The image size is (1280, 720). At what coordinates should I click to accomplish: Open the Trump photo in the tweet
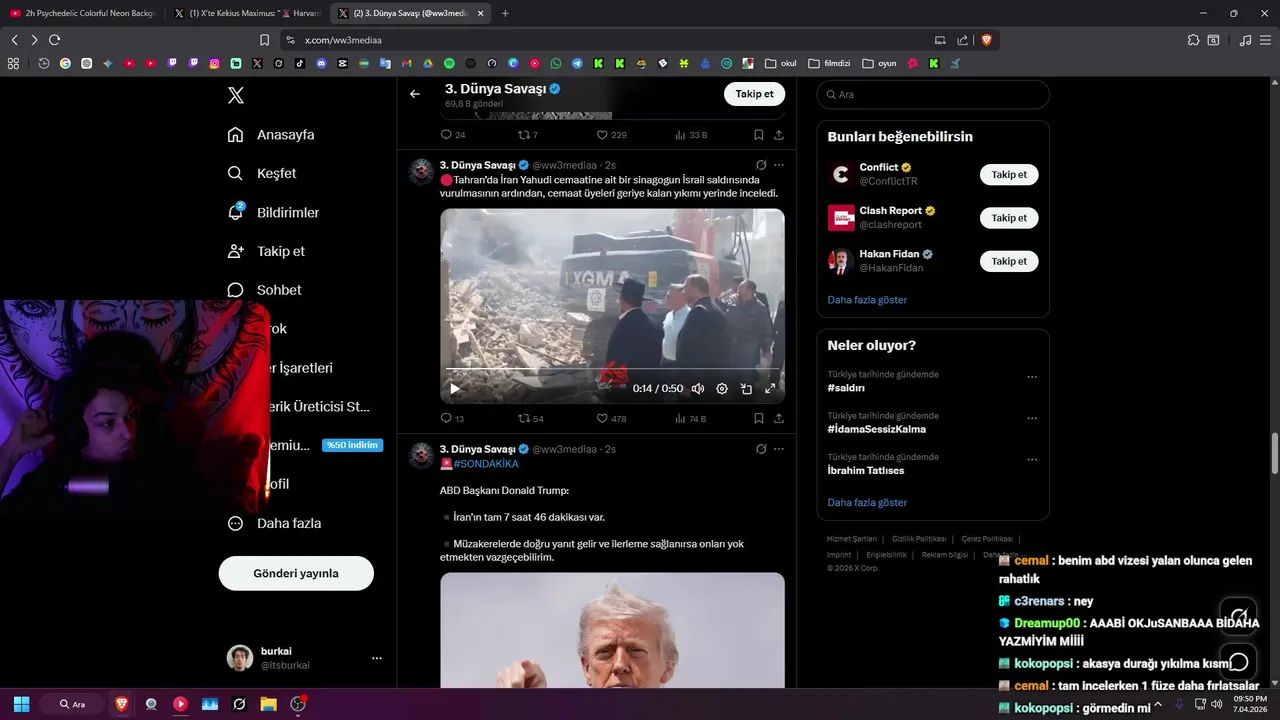[612, 630]
